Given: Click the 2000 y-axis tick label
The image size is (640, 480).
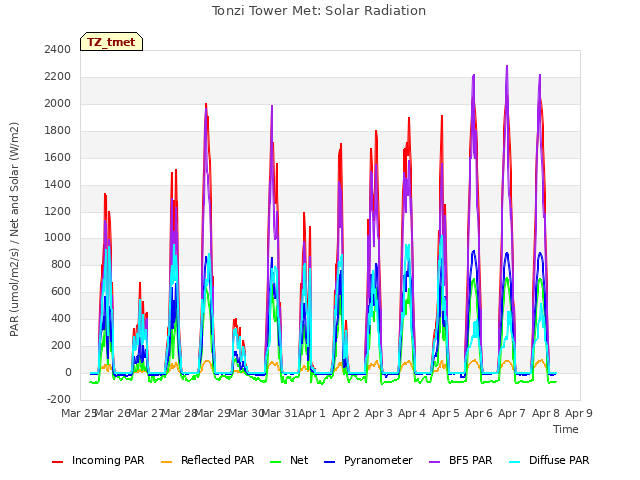Looking at the screenshot, I should [x=58, y=103].
